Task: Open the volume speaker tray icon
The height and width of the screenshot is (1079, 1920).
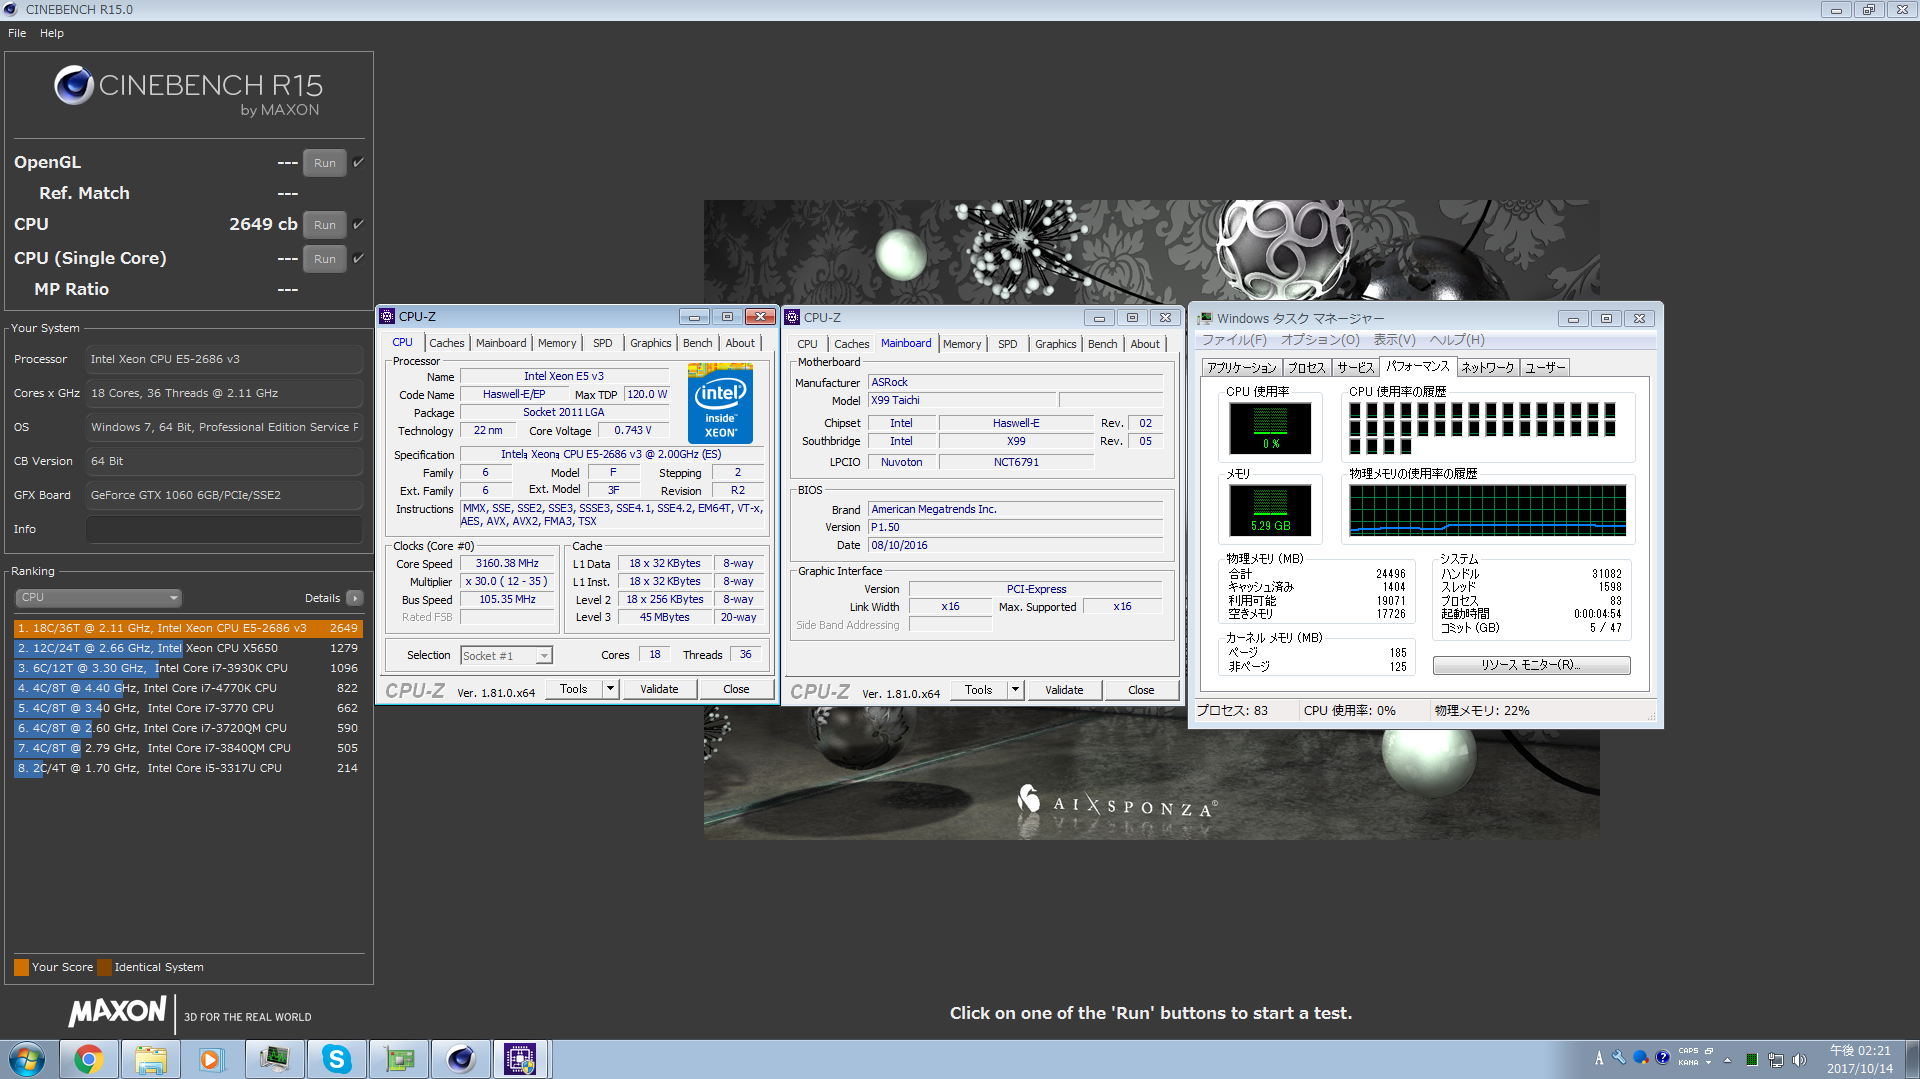Action: click(x=1800, y=1060)
